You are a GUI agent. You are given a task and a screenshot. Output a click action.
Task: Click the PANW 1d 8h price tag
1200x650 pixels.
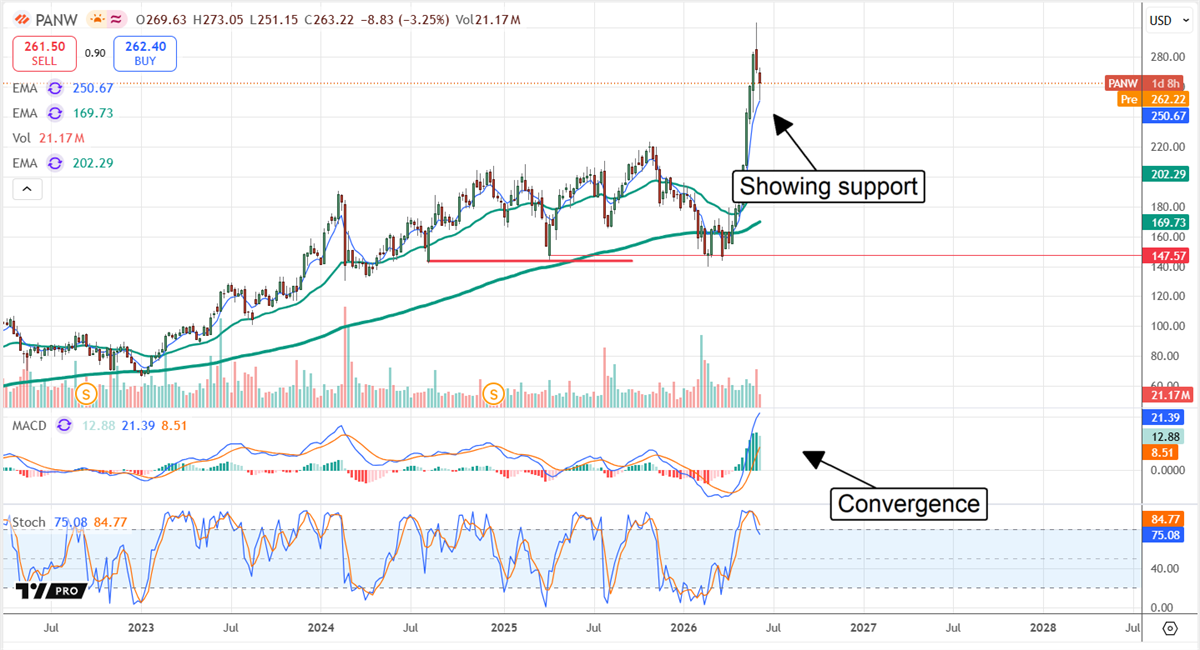(x=1146, y=83)
